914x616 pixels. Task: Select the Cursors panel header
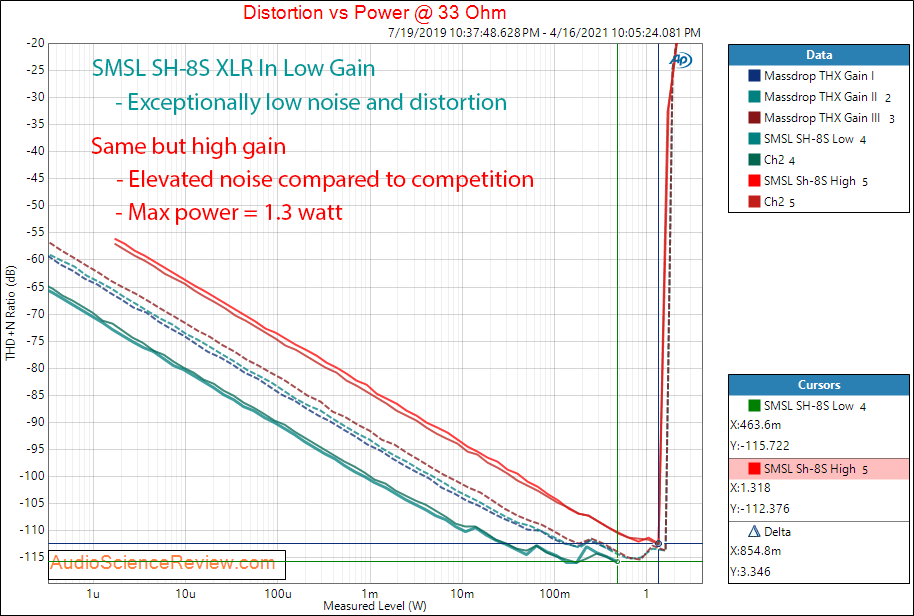(x=818, y=385)
